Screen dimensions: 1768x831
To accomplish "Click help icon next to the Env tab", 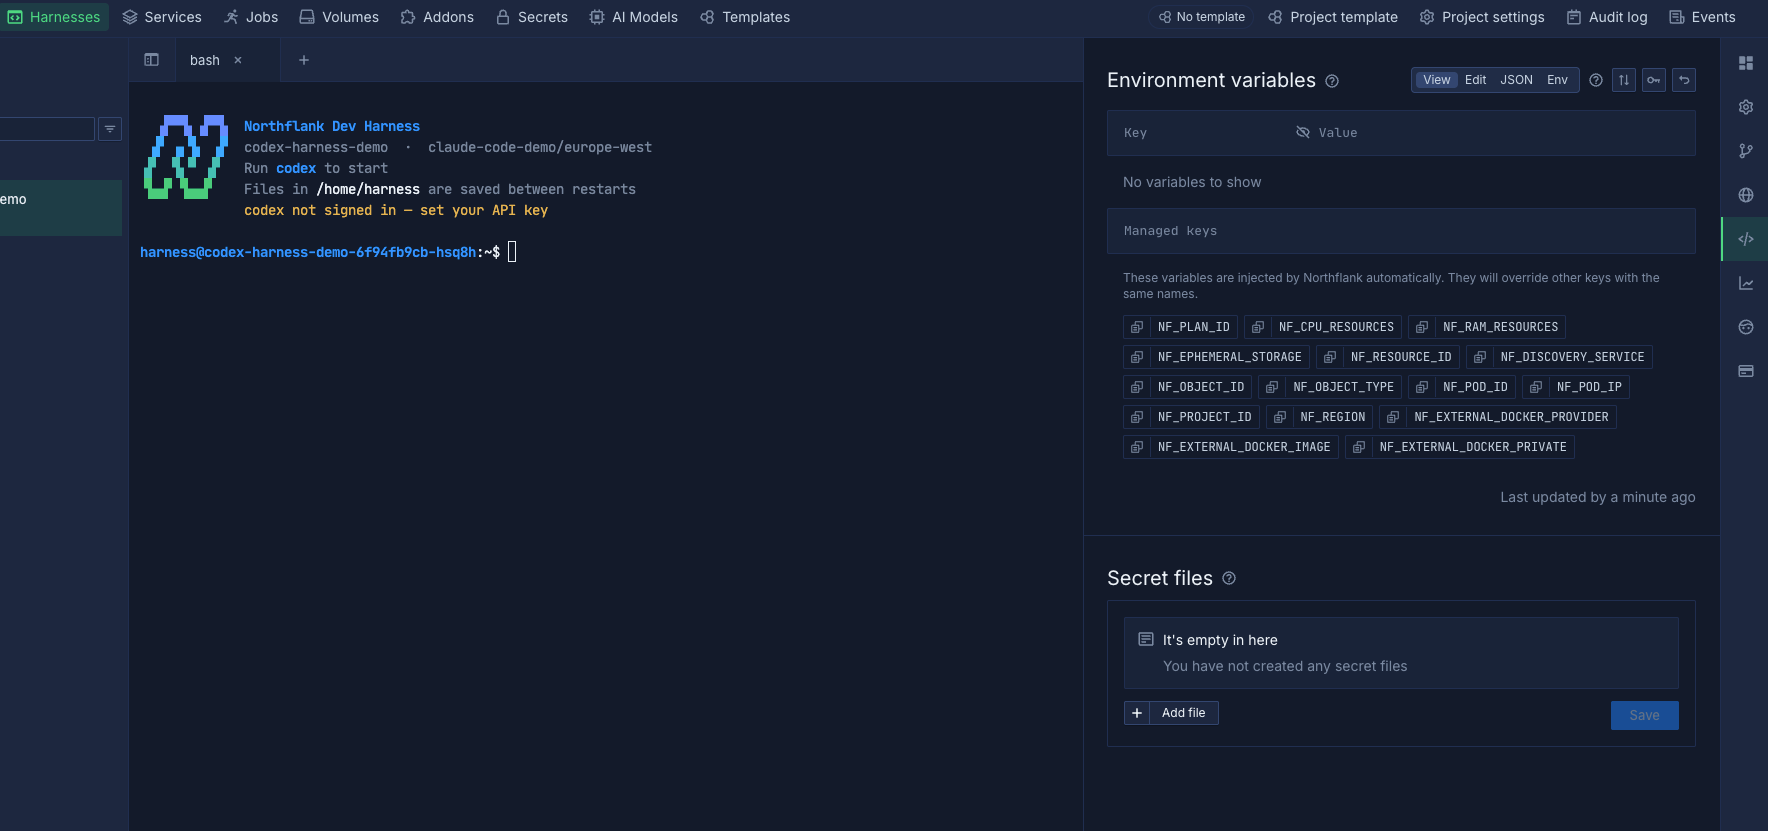I will point(1596,80).
